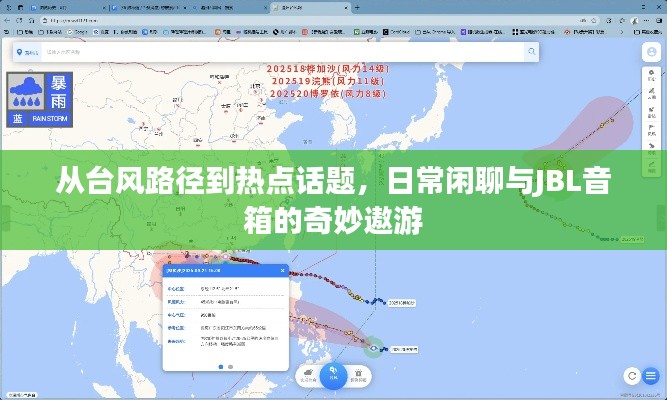Viewport: 667px width, 400px height.
Task: Click the circular refresh button
Action: coord(632,374)
